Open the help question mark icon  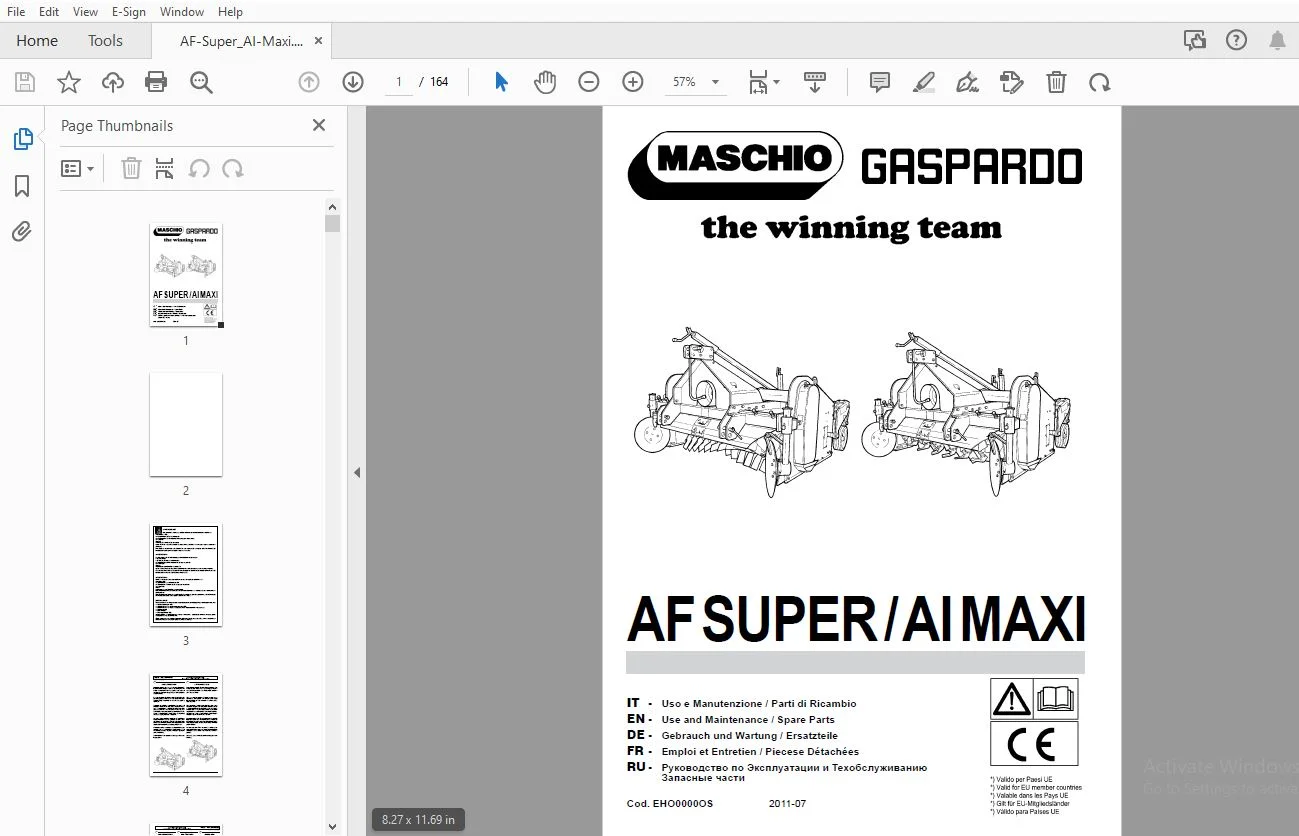(1236, 41)
